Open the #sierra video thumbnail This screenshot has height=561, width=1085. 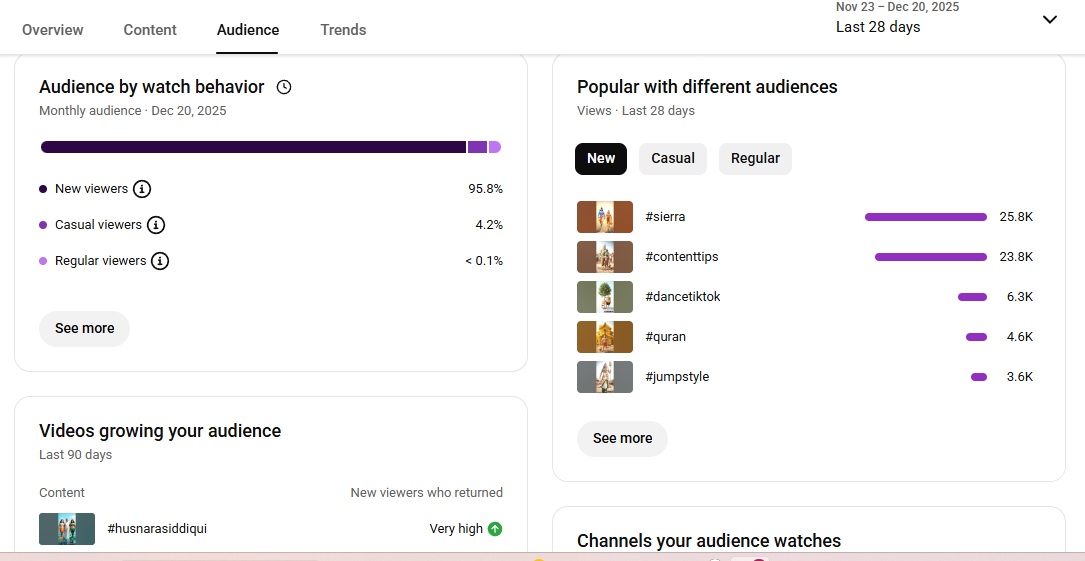pyautogui.click(x=605, y=217)
